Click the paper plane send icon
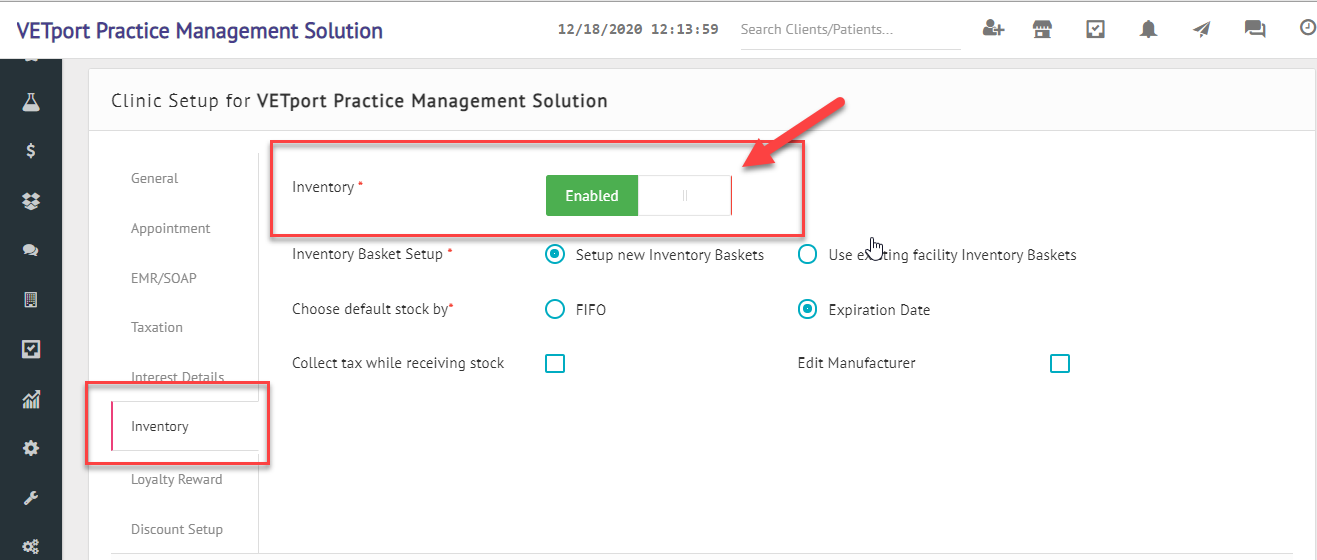 pyautogui.click(x=1202, y=29)
